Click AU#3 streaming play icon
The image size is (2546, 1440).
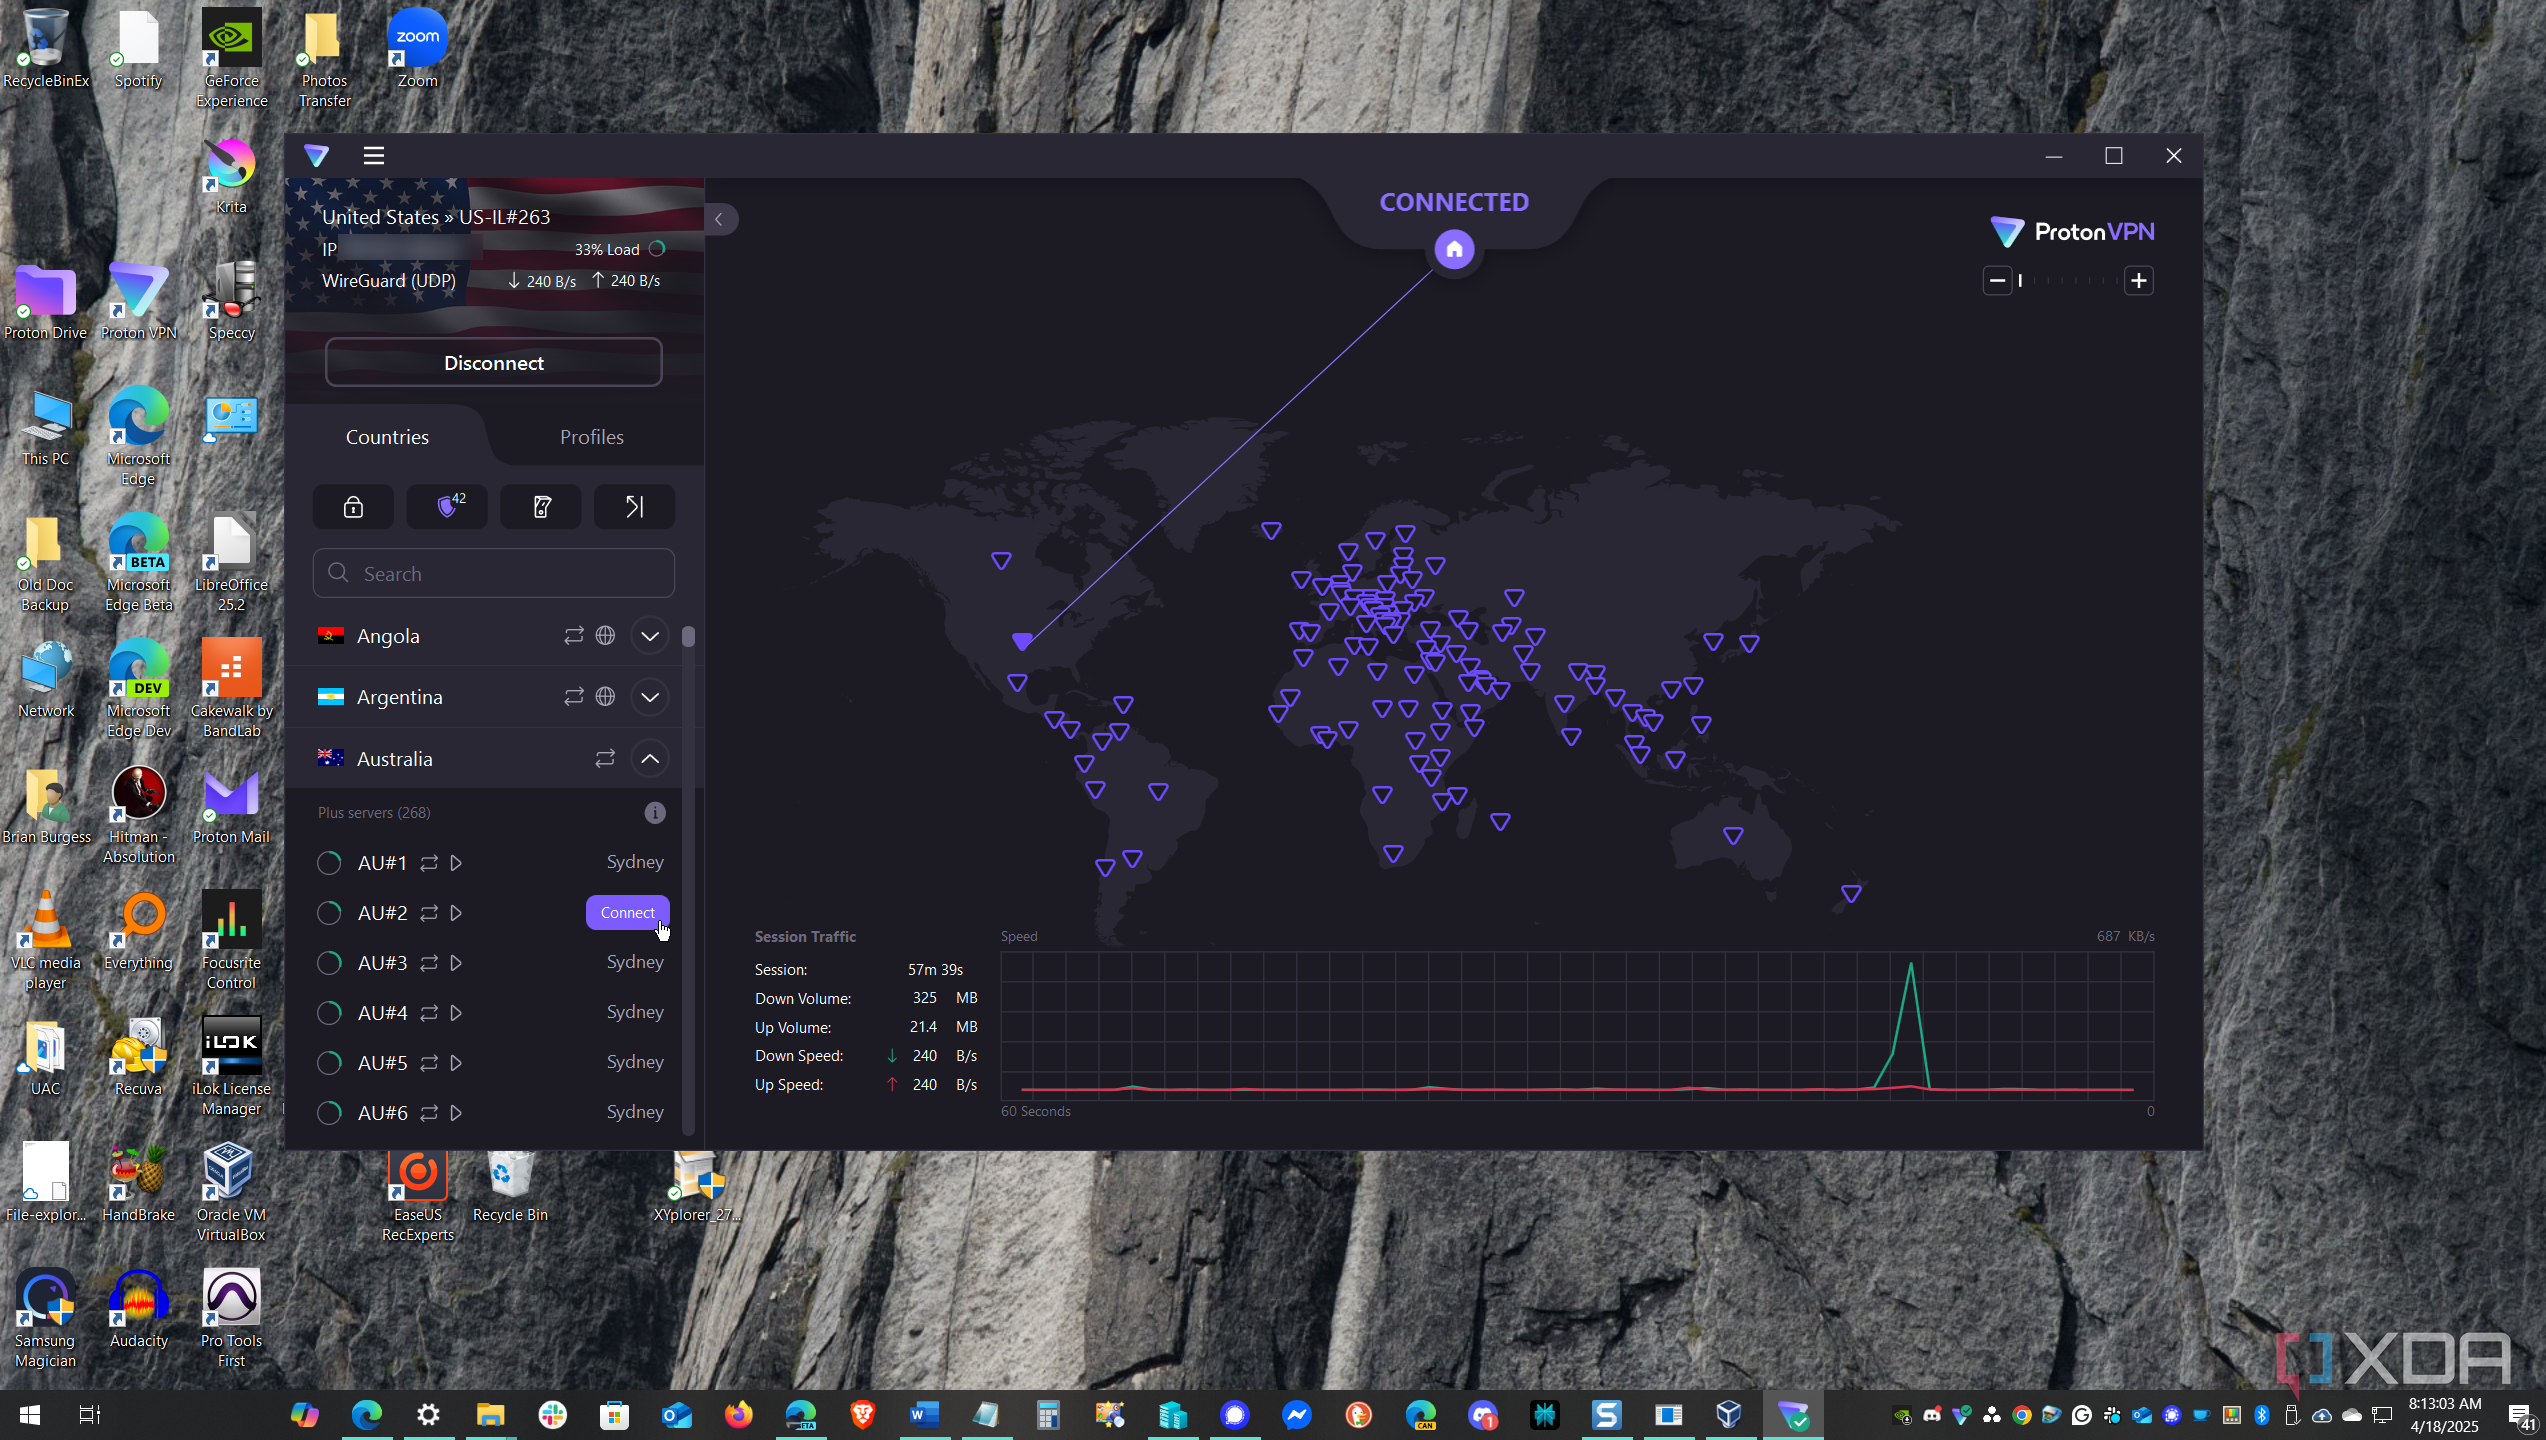(456, 963)
